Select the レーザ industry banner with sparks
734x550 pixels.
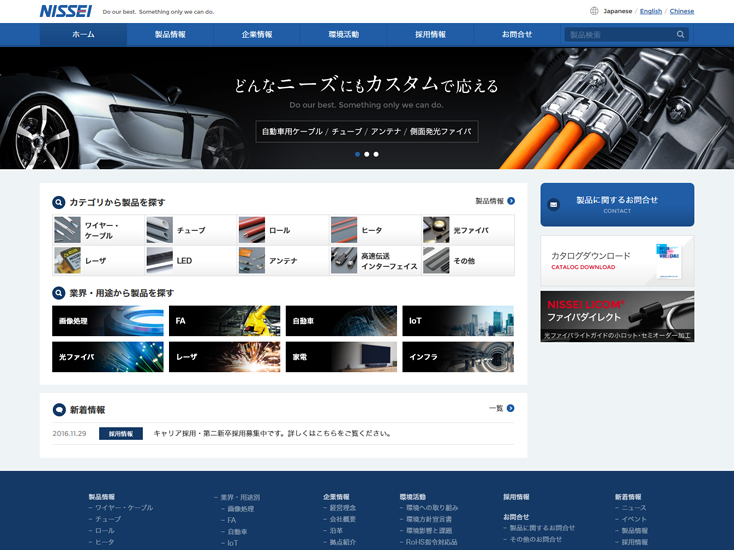coord(224,357)
